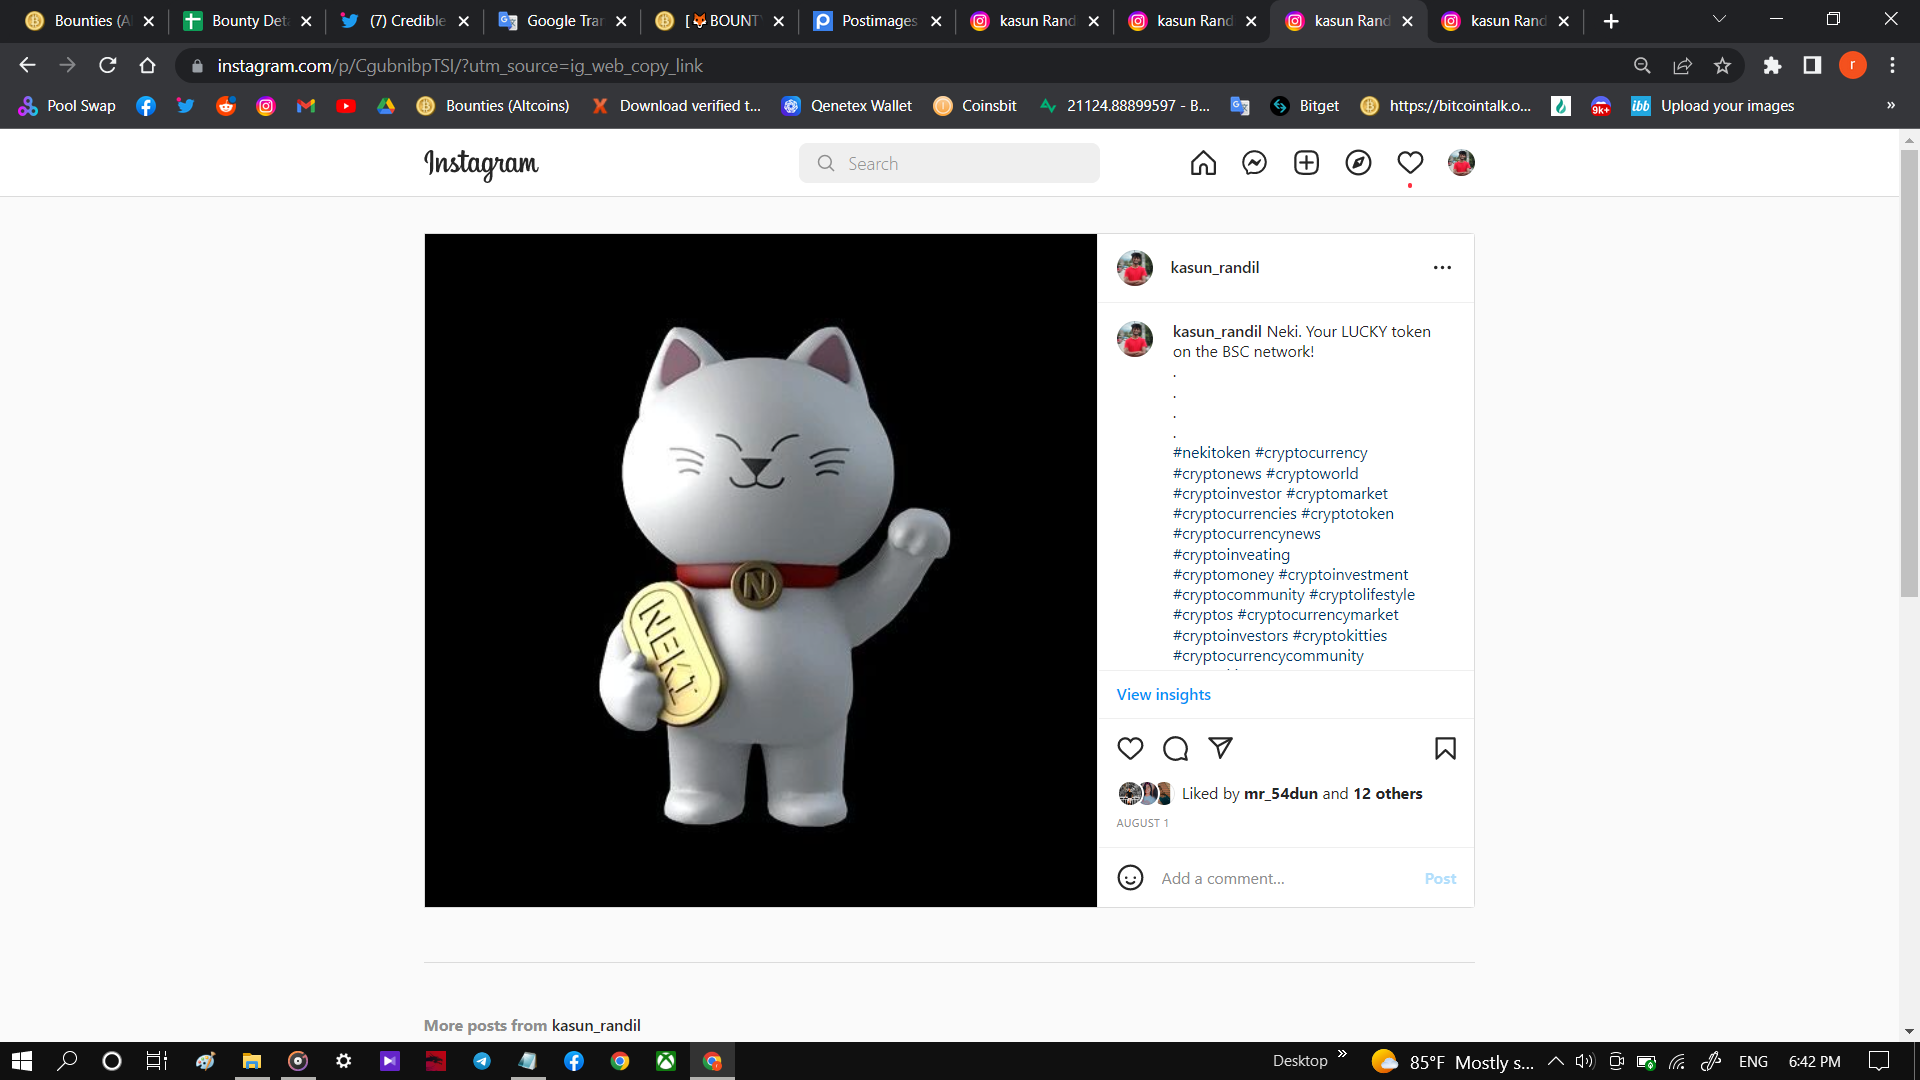
Task: Bookmark this page with the star icon
Action: (x=1722, y=66)
